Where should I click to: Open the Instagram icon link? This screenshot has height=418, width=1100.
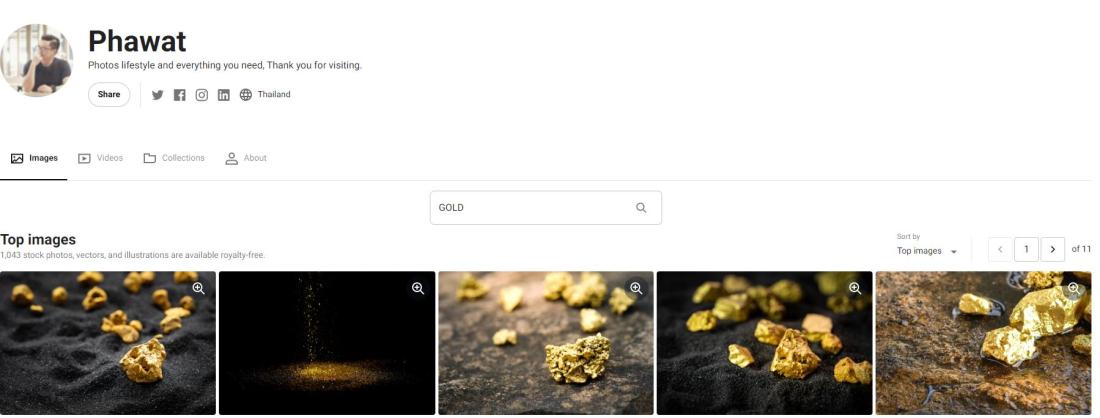[201, 95]
